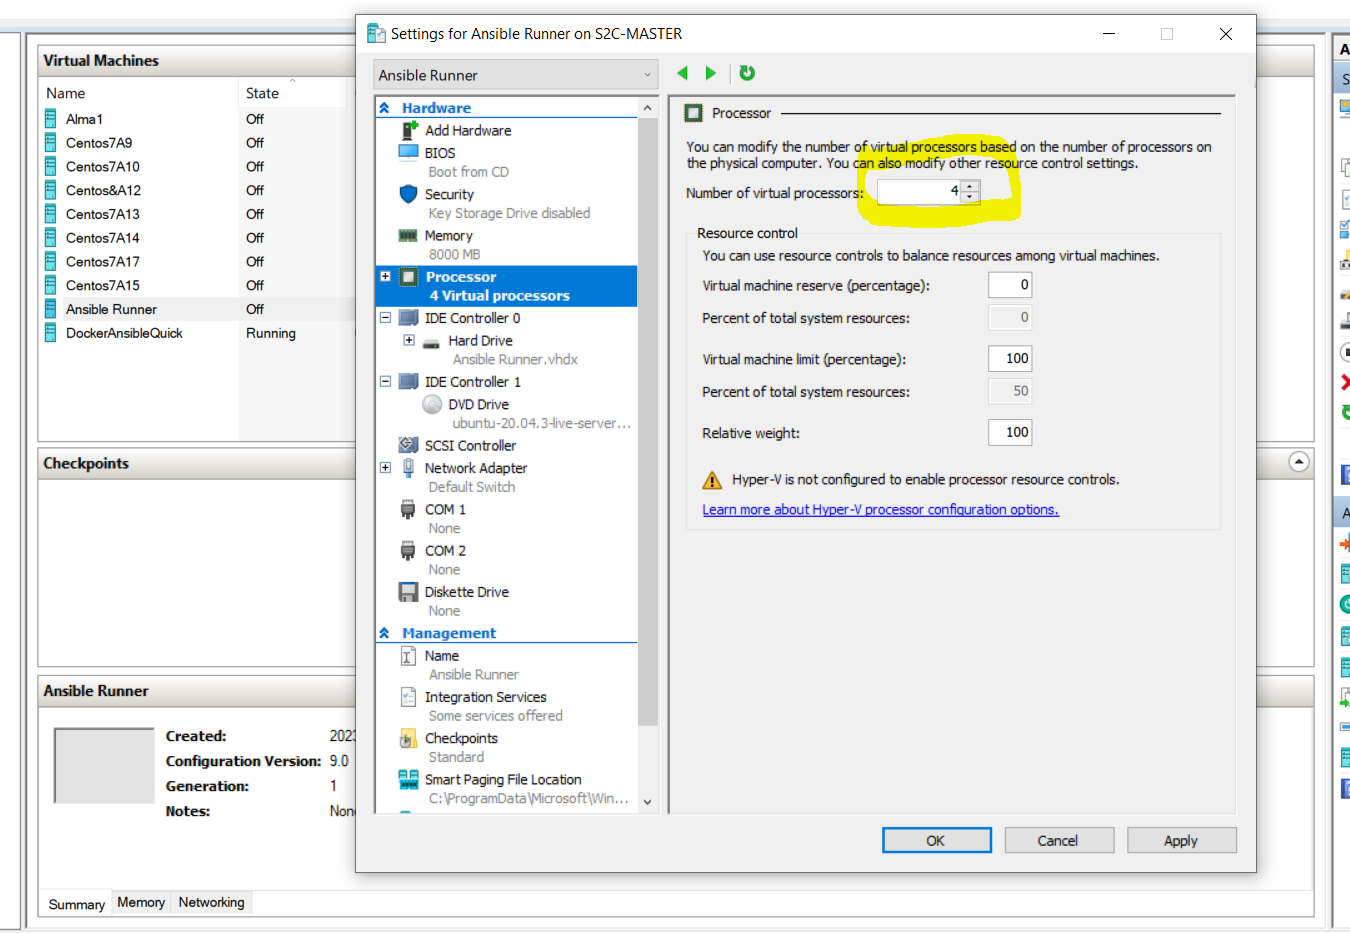Screen dimensions: 1350x933
Task: Open Checkpoints setting in Management section
Action: tap(461, 738)
